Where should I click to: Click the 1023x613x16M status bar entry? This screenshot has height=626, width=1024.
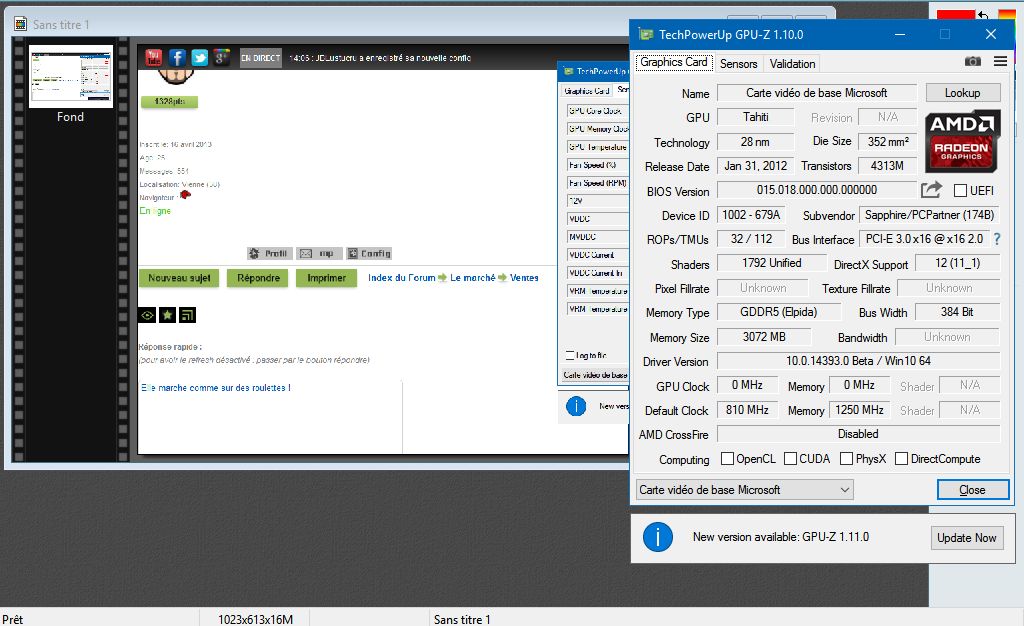point(255,619)
